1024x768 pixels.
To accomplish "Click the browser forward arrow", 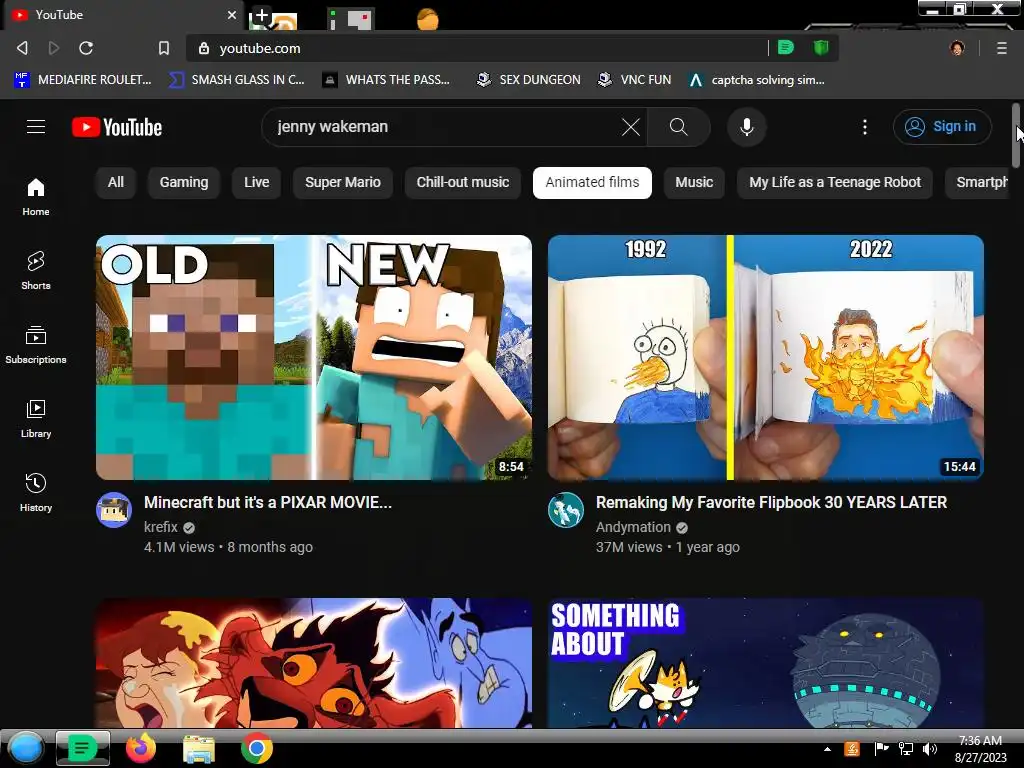I will pos(54,48).
